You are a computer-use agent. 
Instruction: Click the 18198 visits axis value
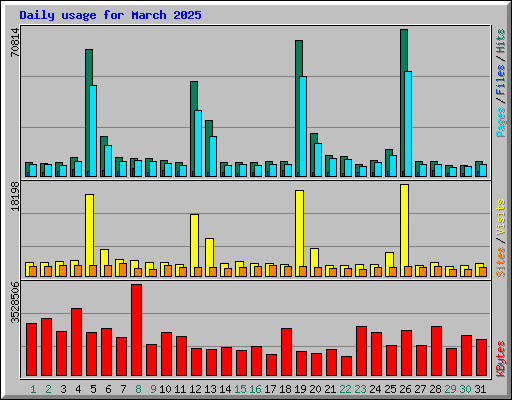coord(15,197)
